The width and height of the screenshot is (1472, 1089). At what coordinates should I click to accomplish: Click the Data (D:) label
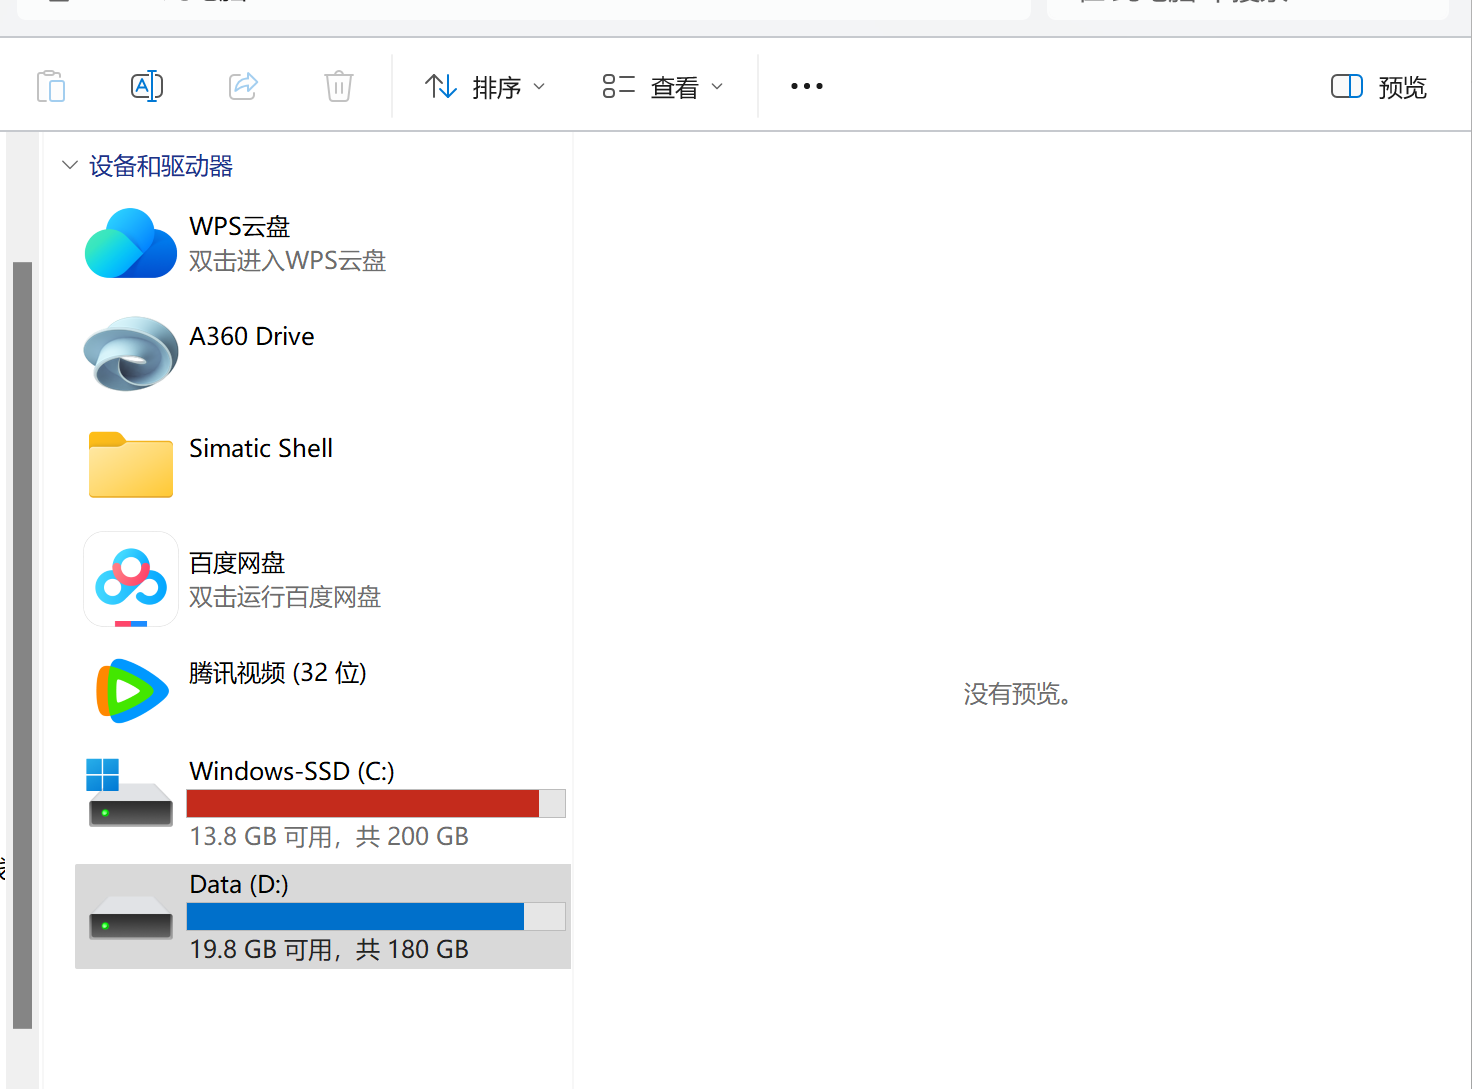pyautogui.click(x=239, y=884)
